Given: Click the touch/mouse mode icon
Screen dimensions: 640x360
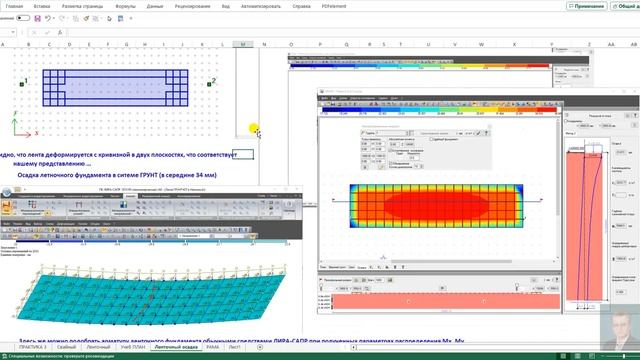Looking at the screenshot, I should 109,18.
